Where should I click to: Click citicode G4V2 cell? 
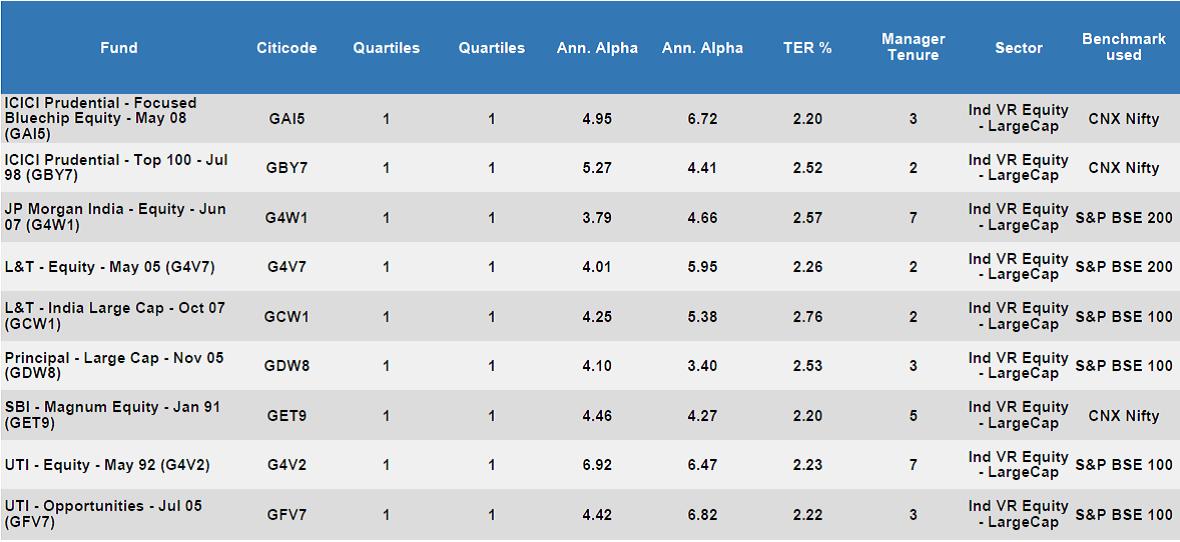(x=287, y=465)
